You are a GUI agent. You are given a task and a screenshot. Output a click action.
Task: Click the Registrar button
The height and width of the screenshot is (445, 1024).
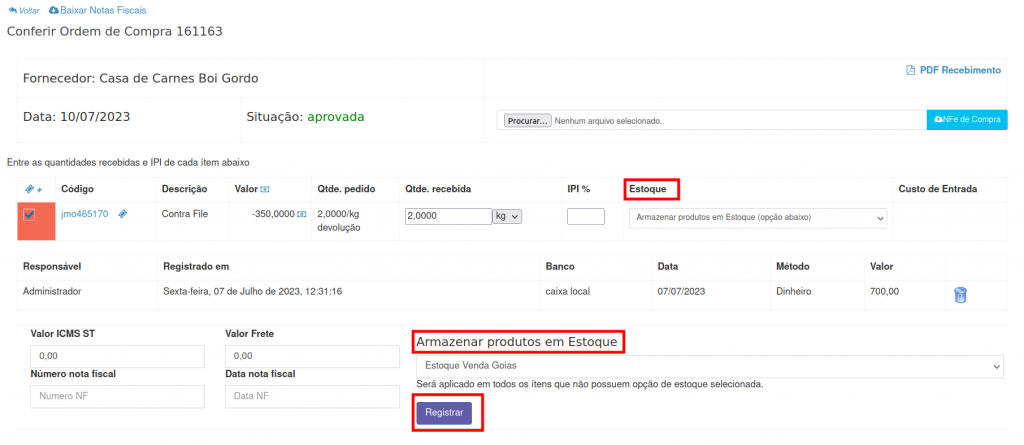(x=443, y=412)
